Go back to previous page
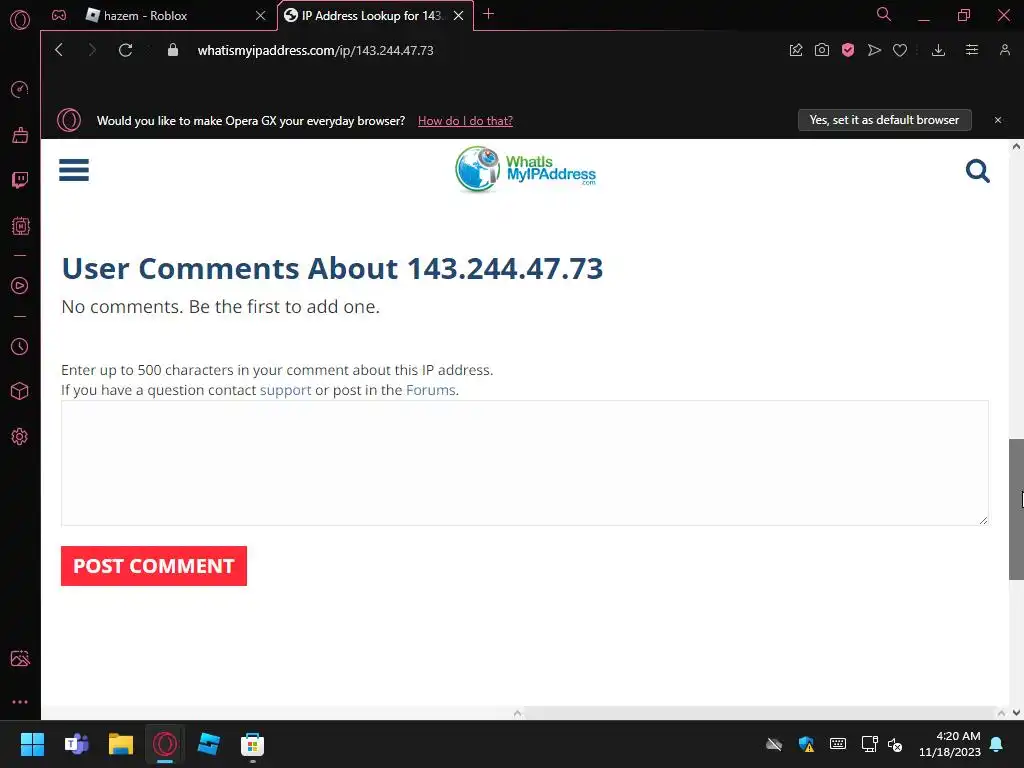Screen dimensions: 1024x768 click(x=59, y=50)
